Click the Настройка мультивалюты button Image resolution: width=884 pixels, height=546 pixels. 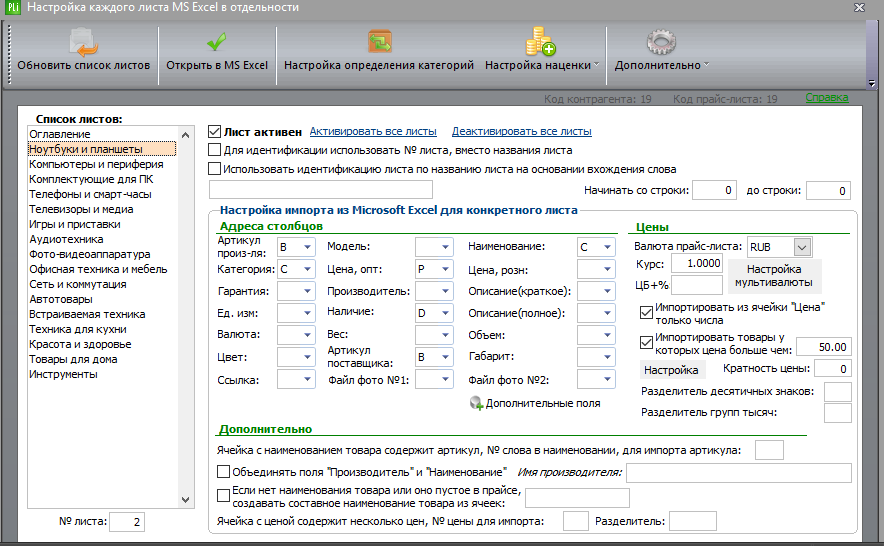(x=774, y=276)
